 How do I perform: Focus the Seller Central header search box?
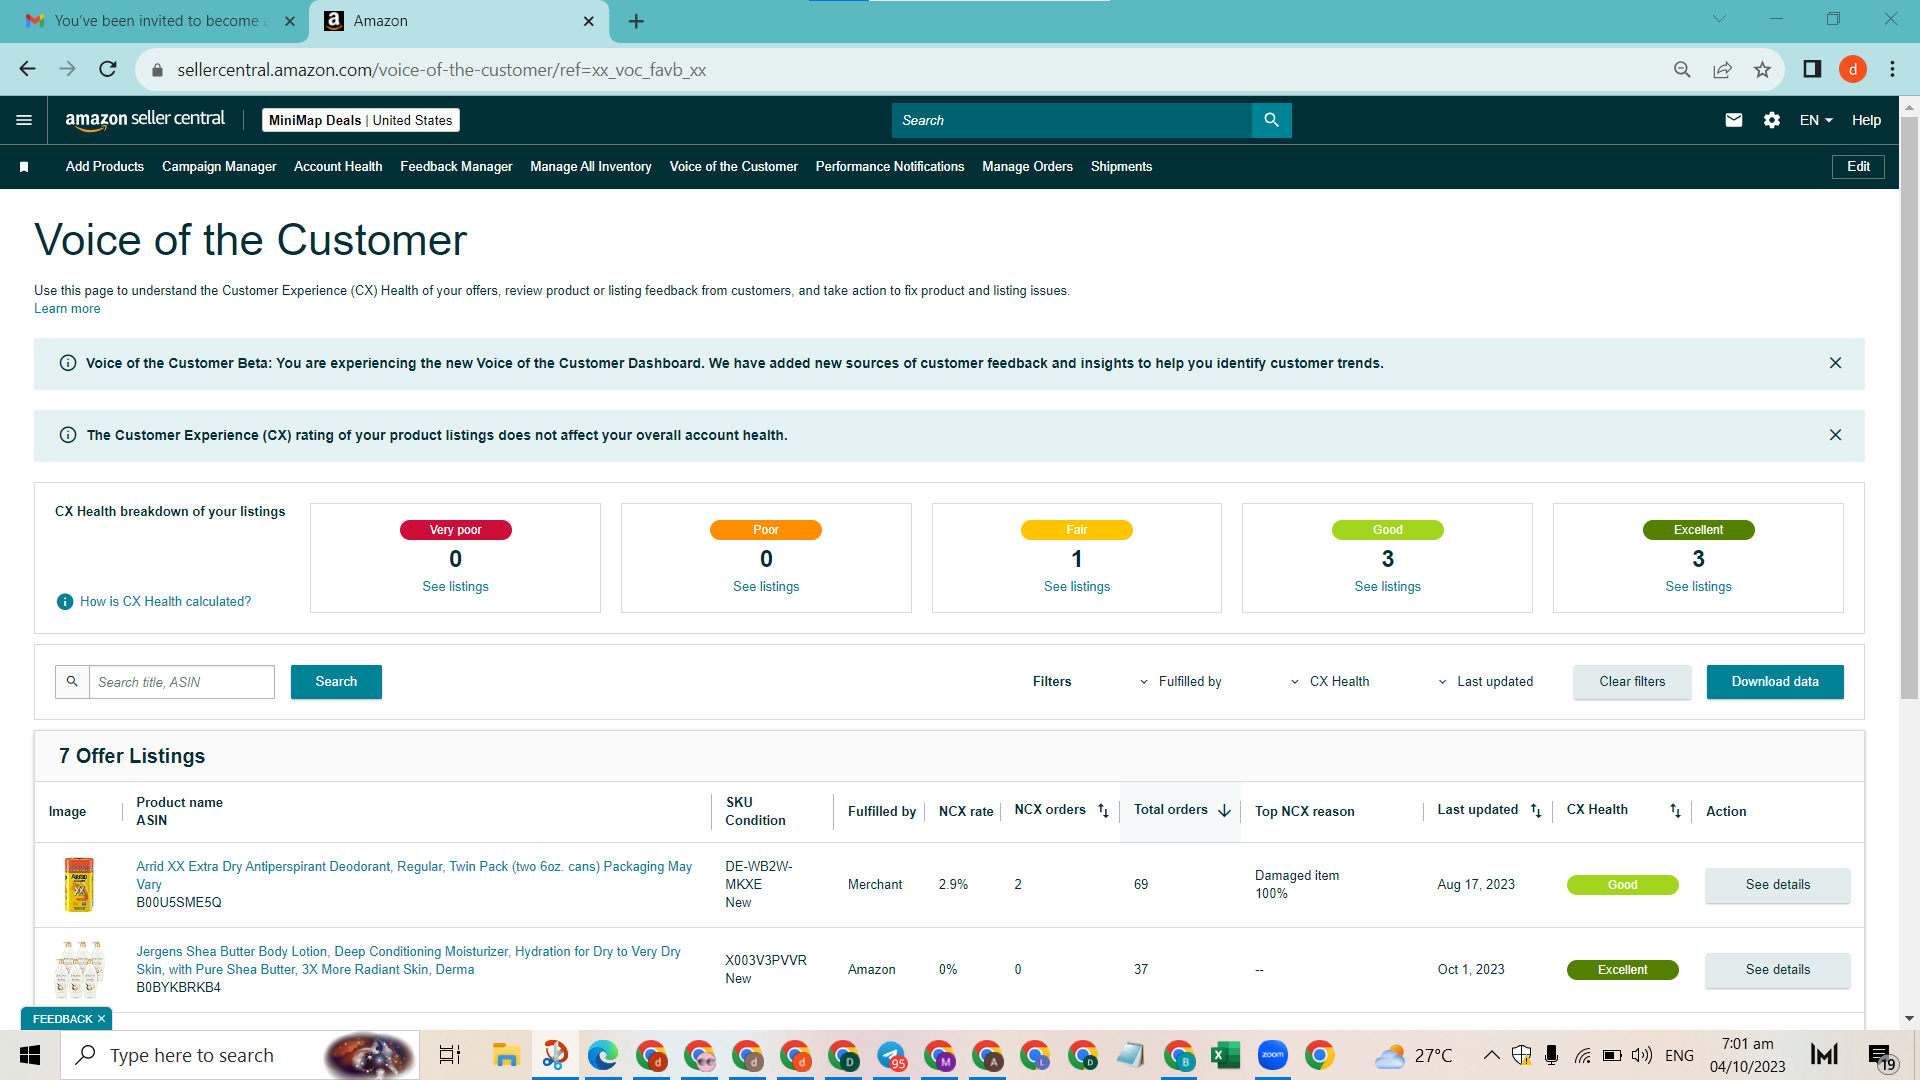(x=1072, y=120)
